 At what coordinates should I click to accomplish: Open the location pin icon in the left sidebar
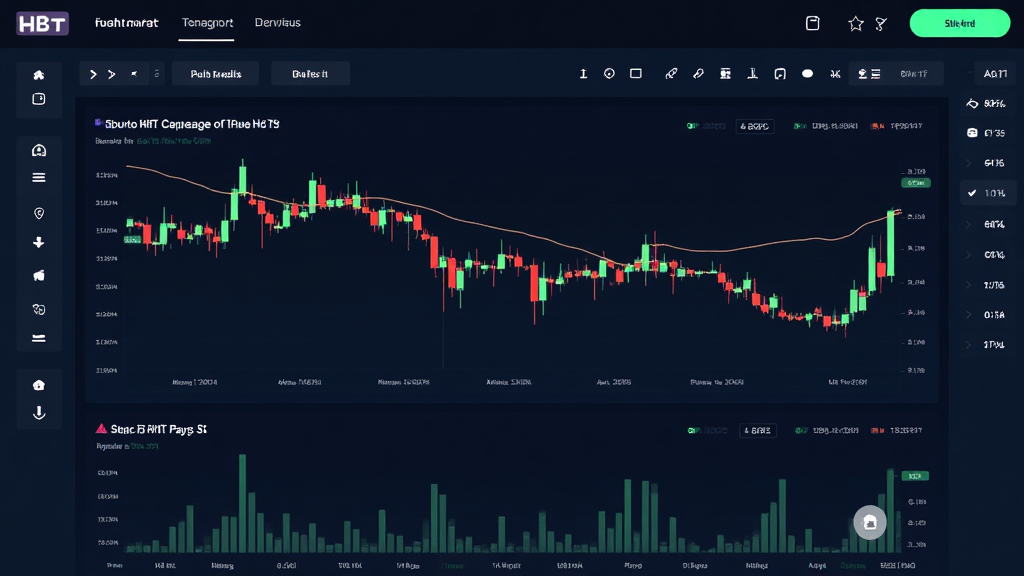point(38,212)
